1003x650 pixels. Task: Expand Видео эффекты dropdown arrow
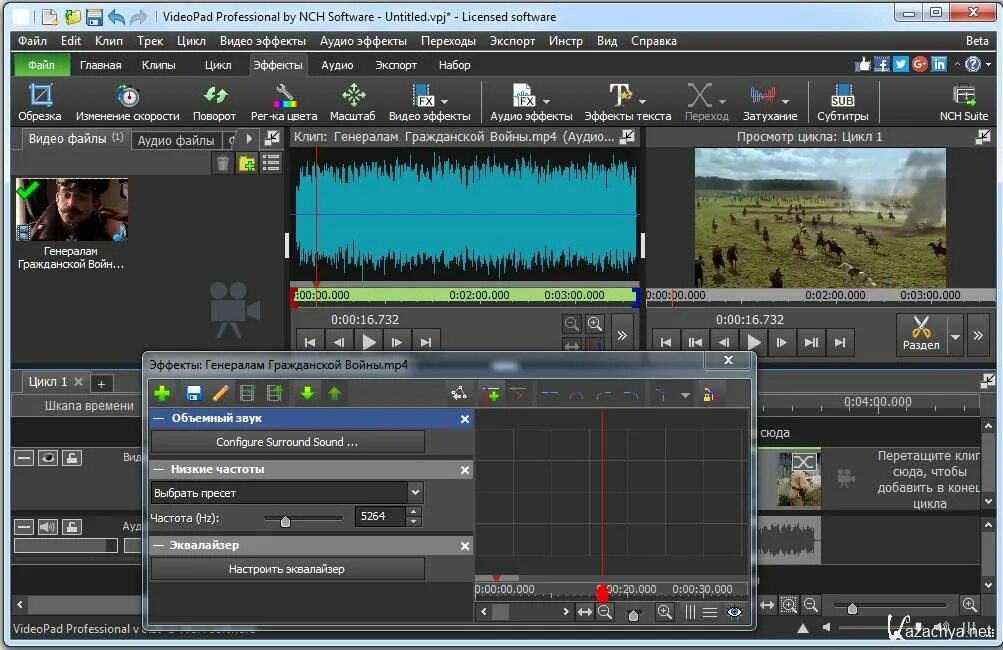click(x=445, y=102)
